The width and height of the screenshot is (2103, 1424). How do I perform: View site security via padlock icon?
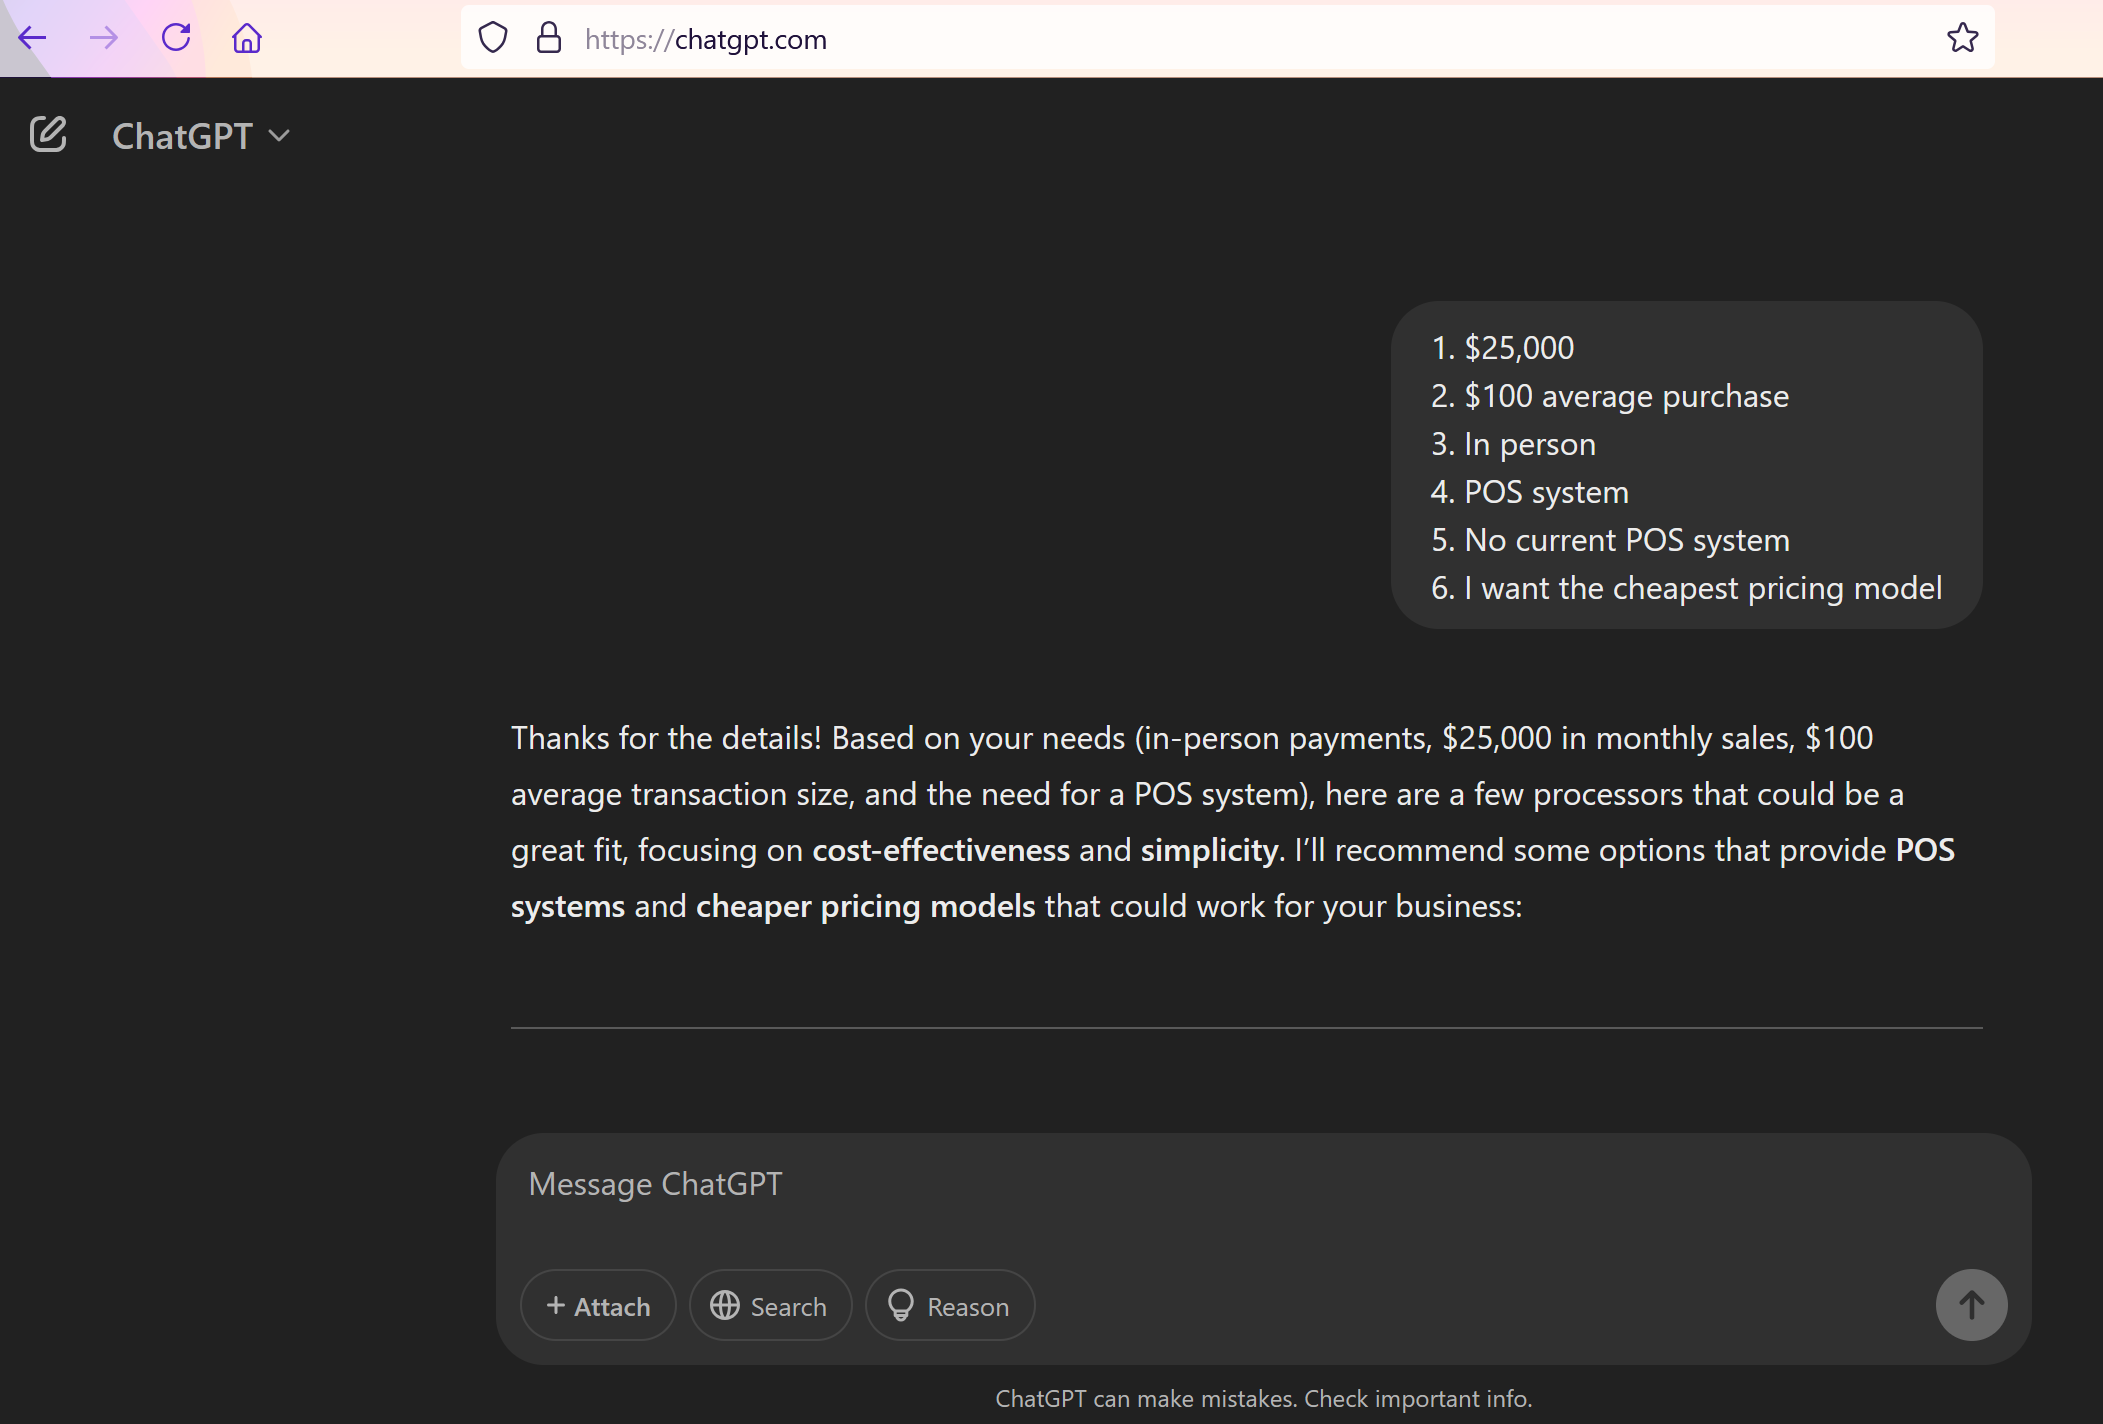point(549,38)
